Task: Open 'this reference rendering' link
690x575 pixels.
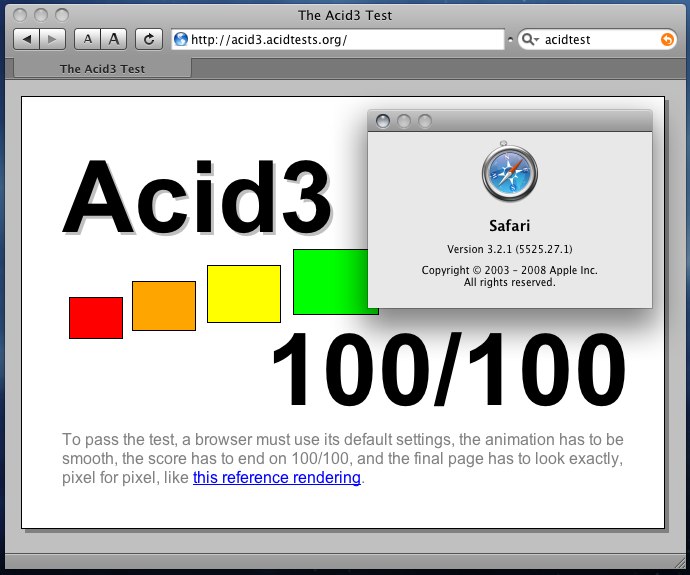Action: [277, 477]
